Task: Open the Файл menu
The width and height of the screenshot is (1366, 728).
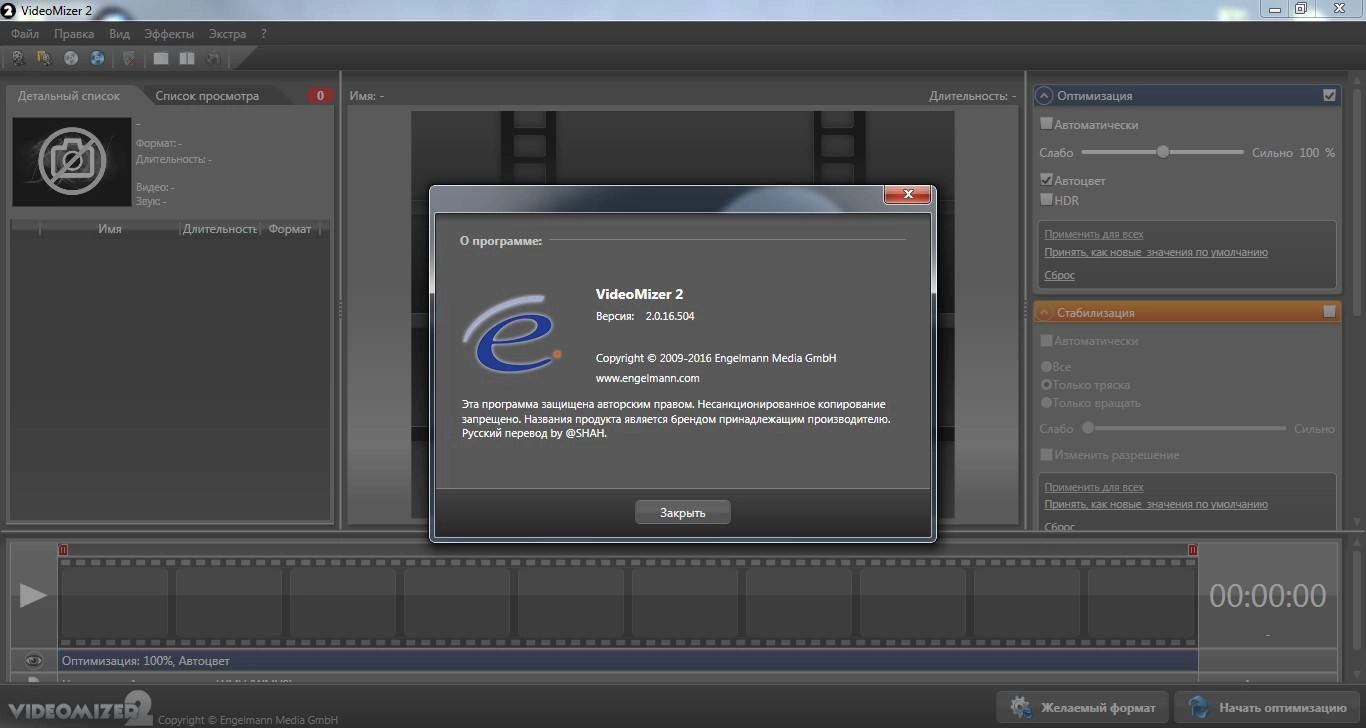Action: [25, 34]
